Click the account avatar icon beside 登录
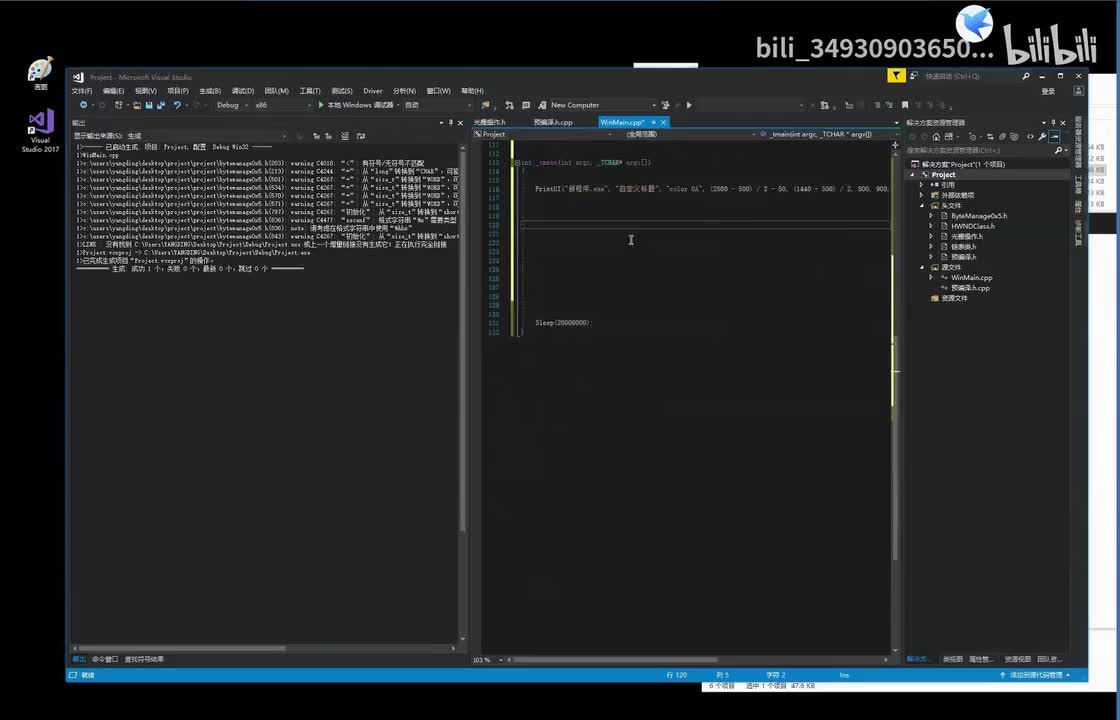 1078,91
